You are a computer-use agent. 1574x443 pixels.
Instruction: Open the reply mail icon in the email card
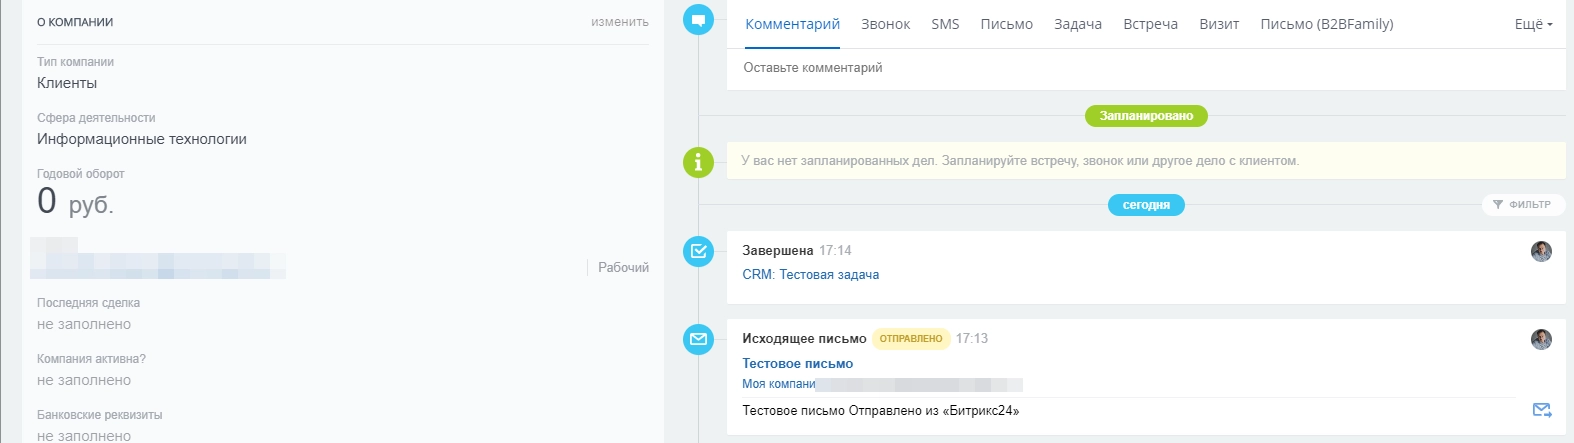pyautogui.click(x=1542, y=410)
